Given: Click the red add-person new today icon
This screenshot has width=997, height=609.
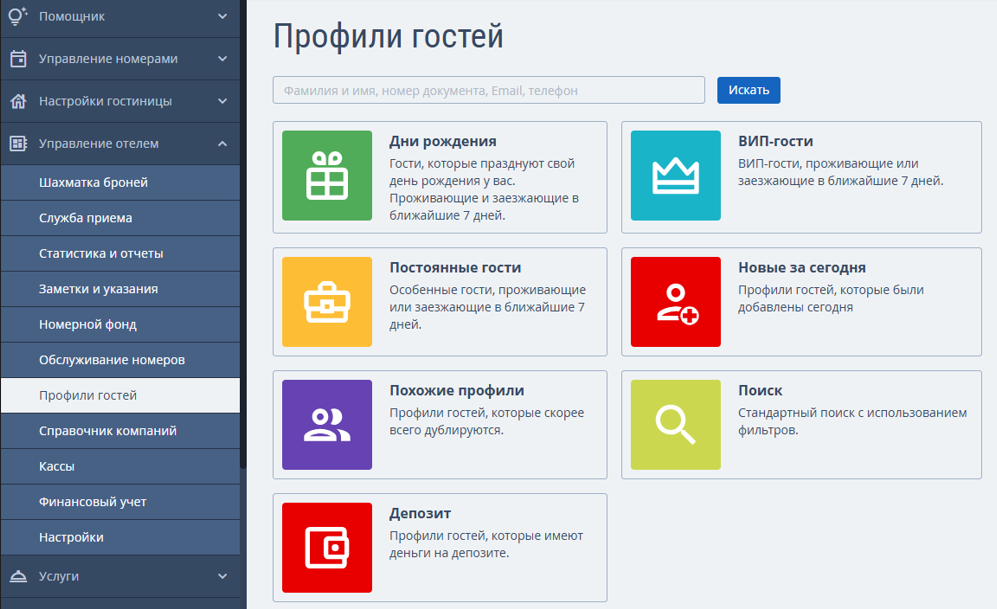Looking at the screenshot, I should click(x=675, y=302).
